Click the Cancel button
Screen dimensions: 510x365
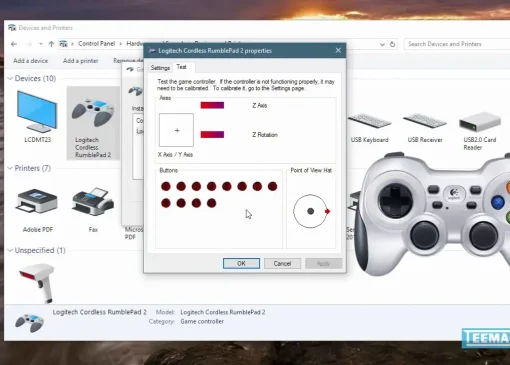[282, 263]
